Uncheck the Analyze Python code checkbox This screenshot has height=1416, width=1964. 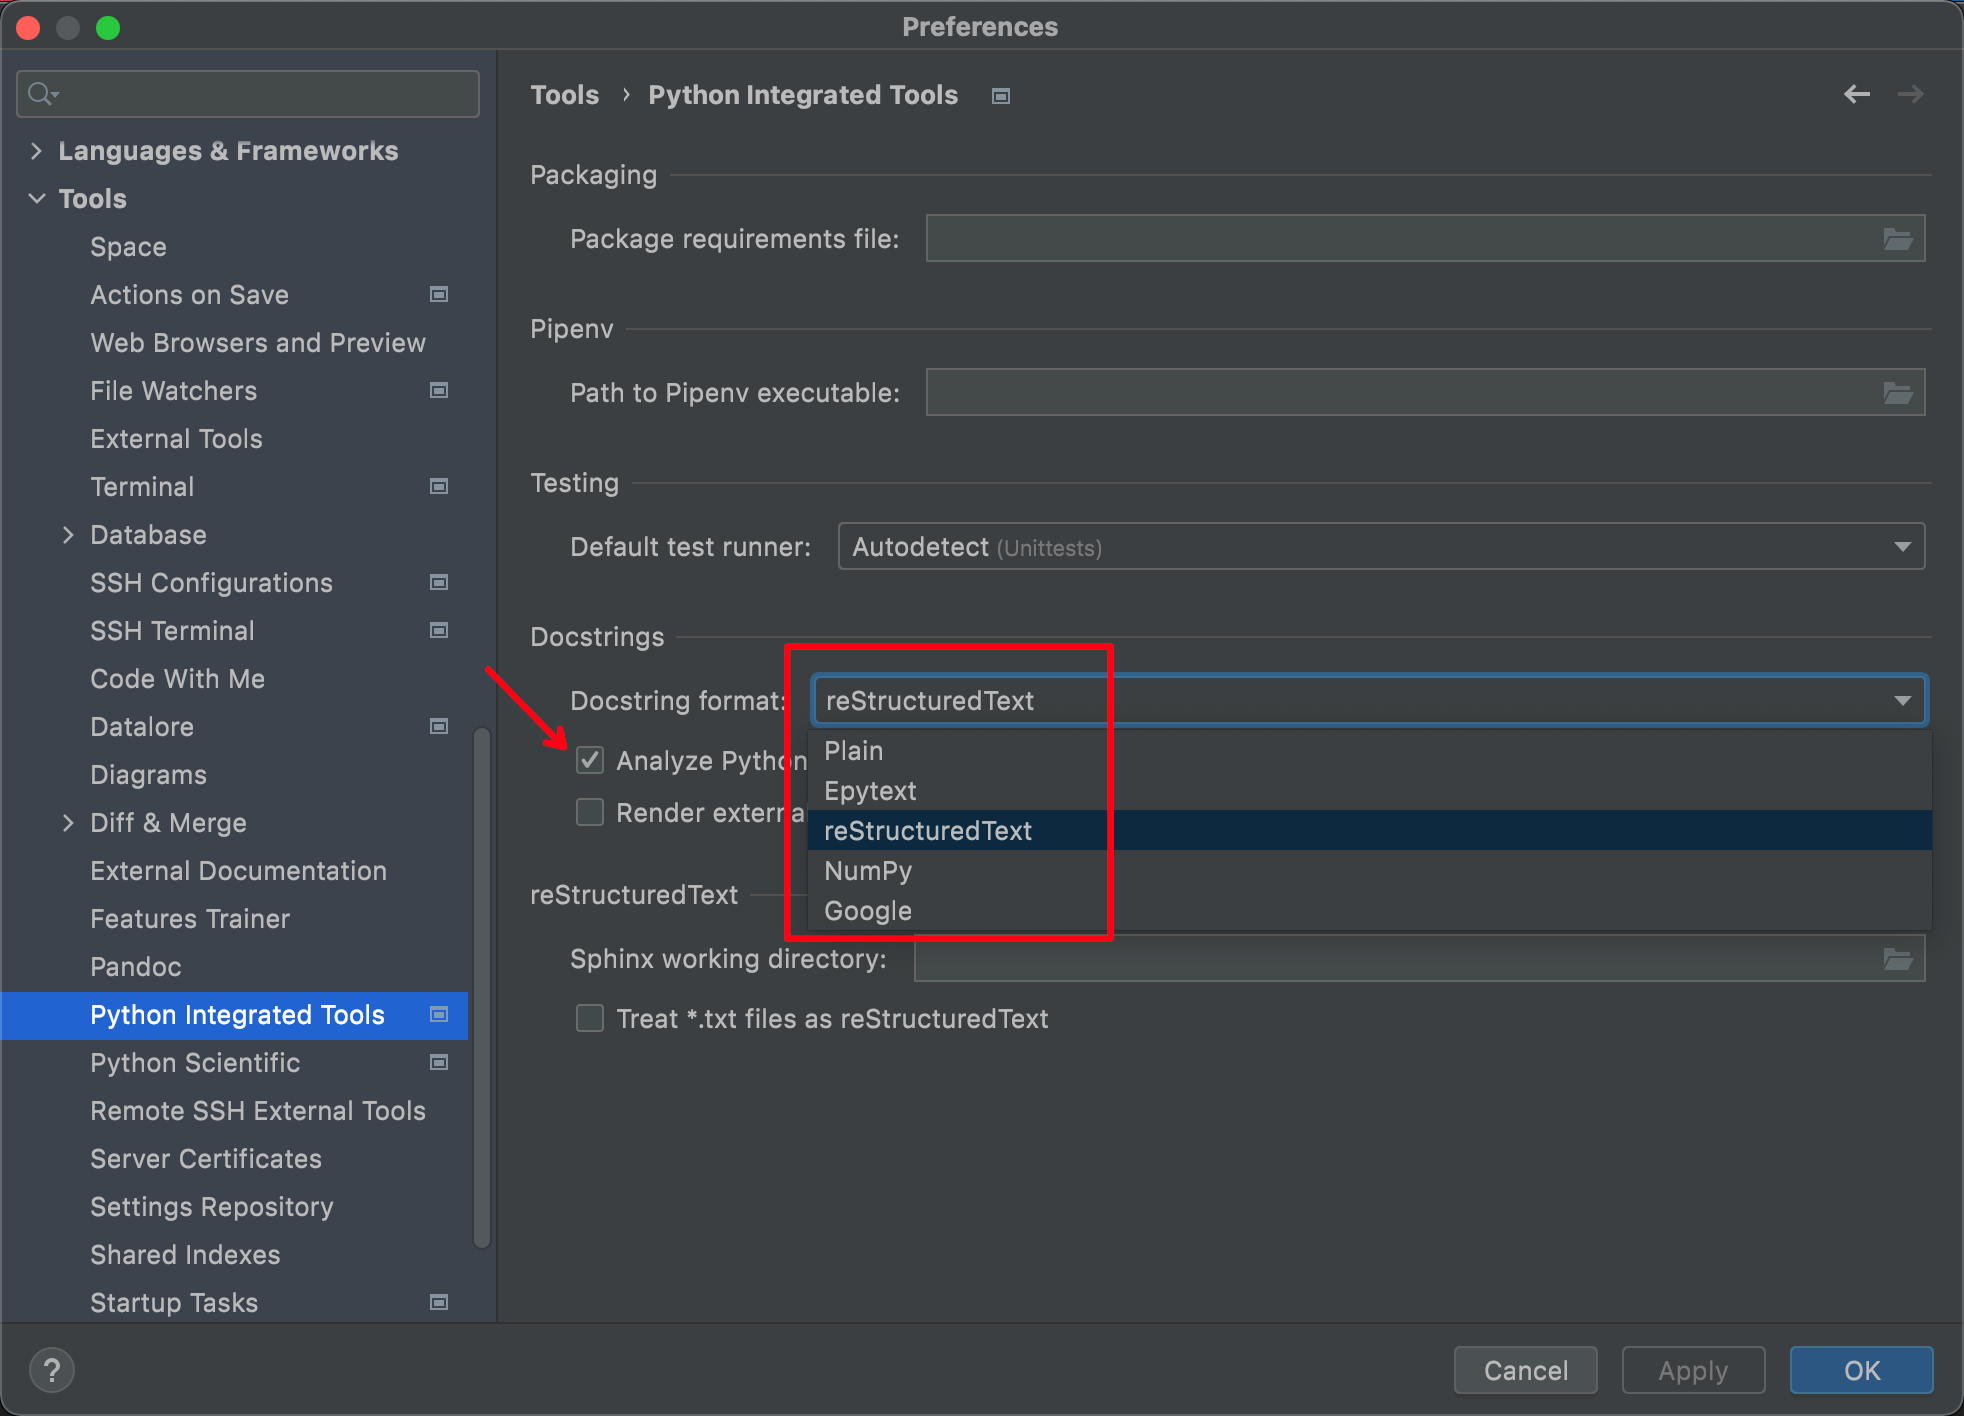[x=590, y=761]
